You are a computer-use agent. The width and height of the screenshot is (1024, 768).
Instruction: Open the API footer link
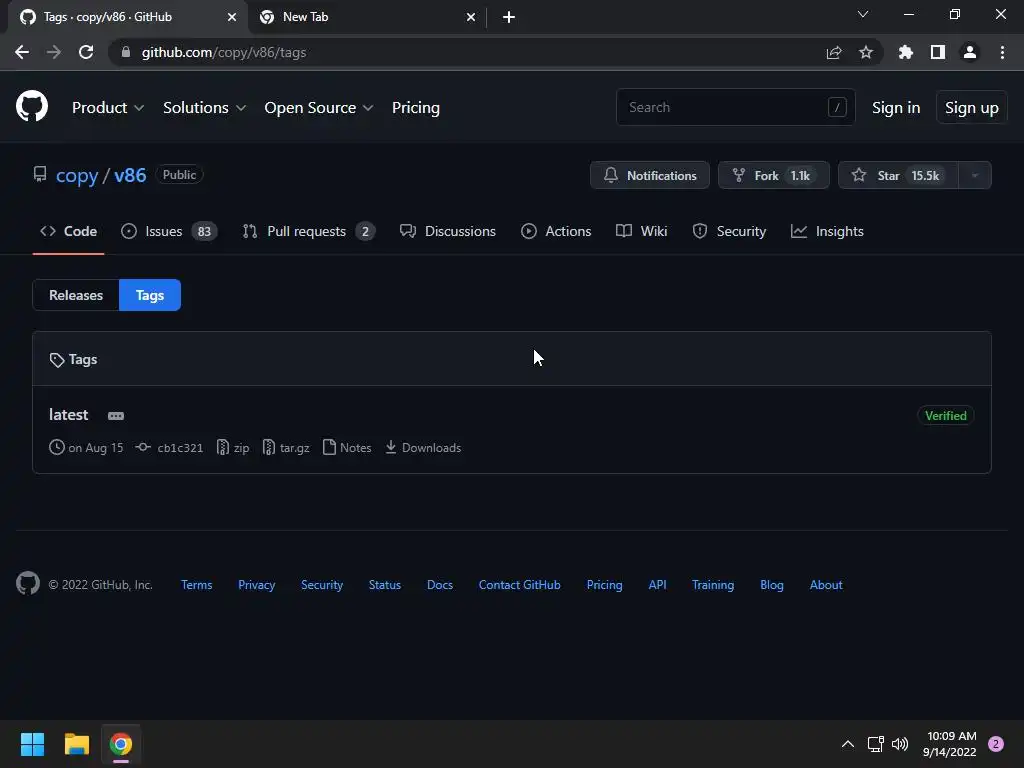658,585
